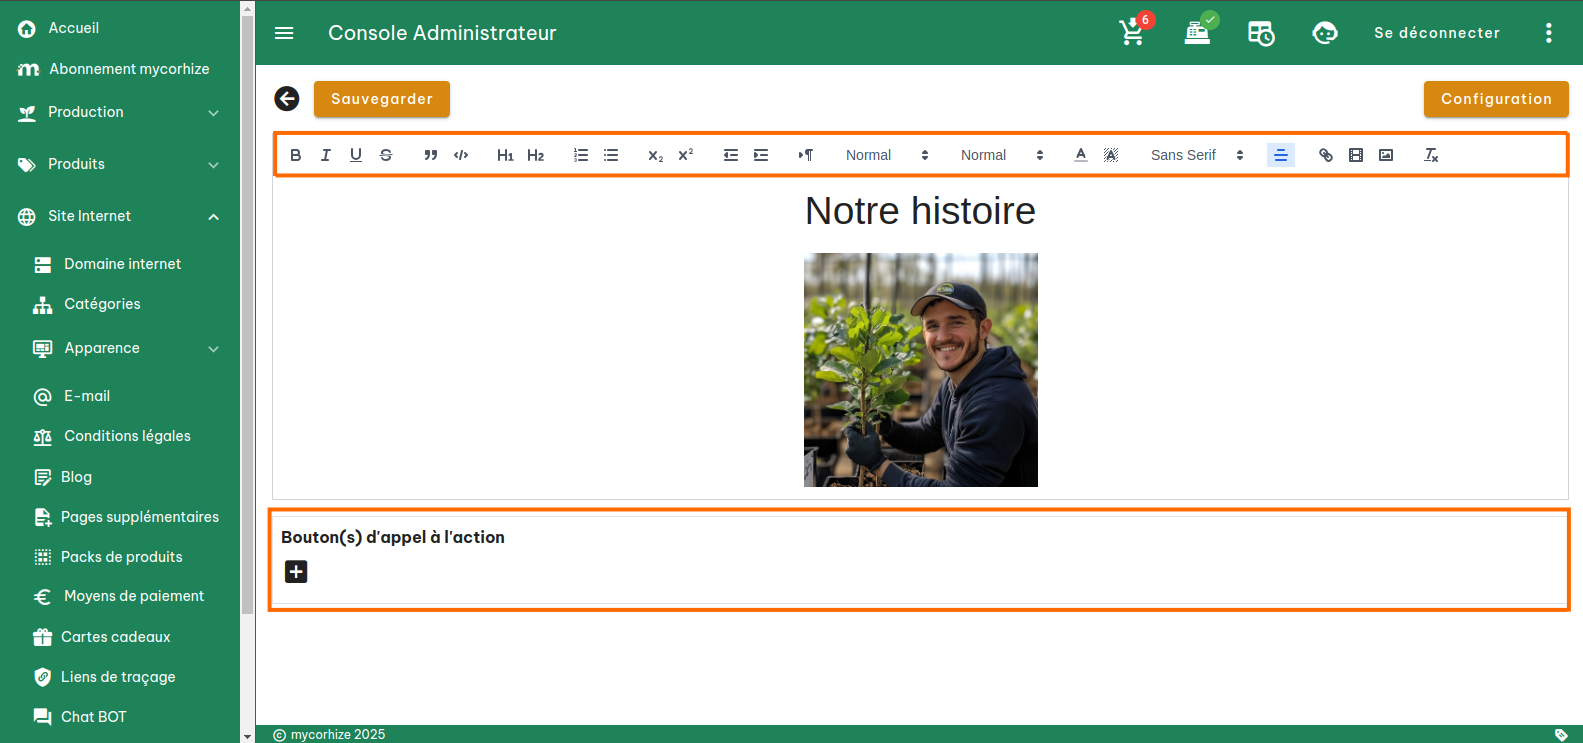Add a call-to-action button
The height and width of the screenshot is (743, 1583).
pos(296,571)
